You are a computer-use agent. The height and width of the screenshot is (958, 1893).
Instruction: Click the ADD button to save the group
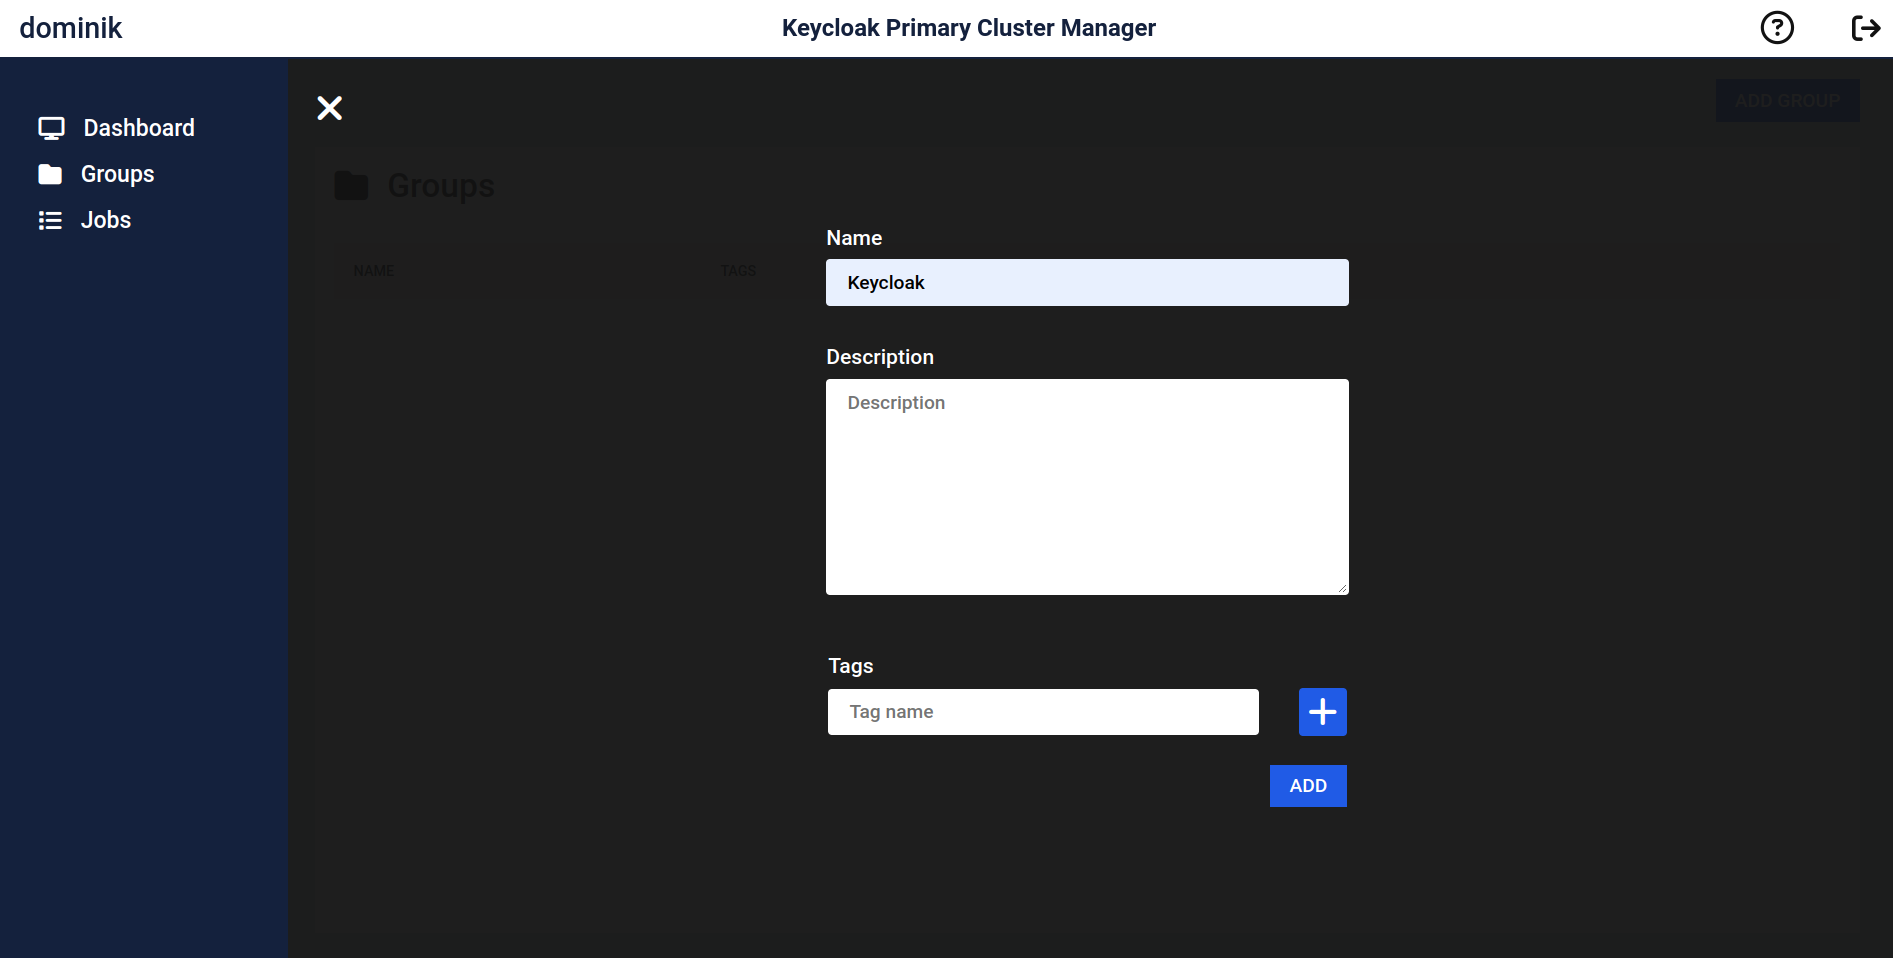[x=1307, y=786]
